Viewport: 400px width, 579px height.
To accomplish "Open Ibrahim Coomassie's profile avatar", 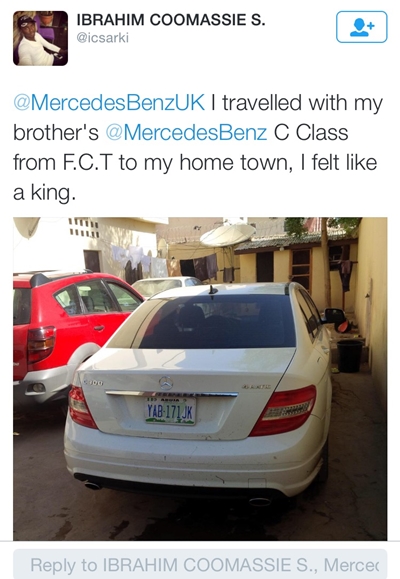I will coord(41,38).
